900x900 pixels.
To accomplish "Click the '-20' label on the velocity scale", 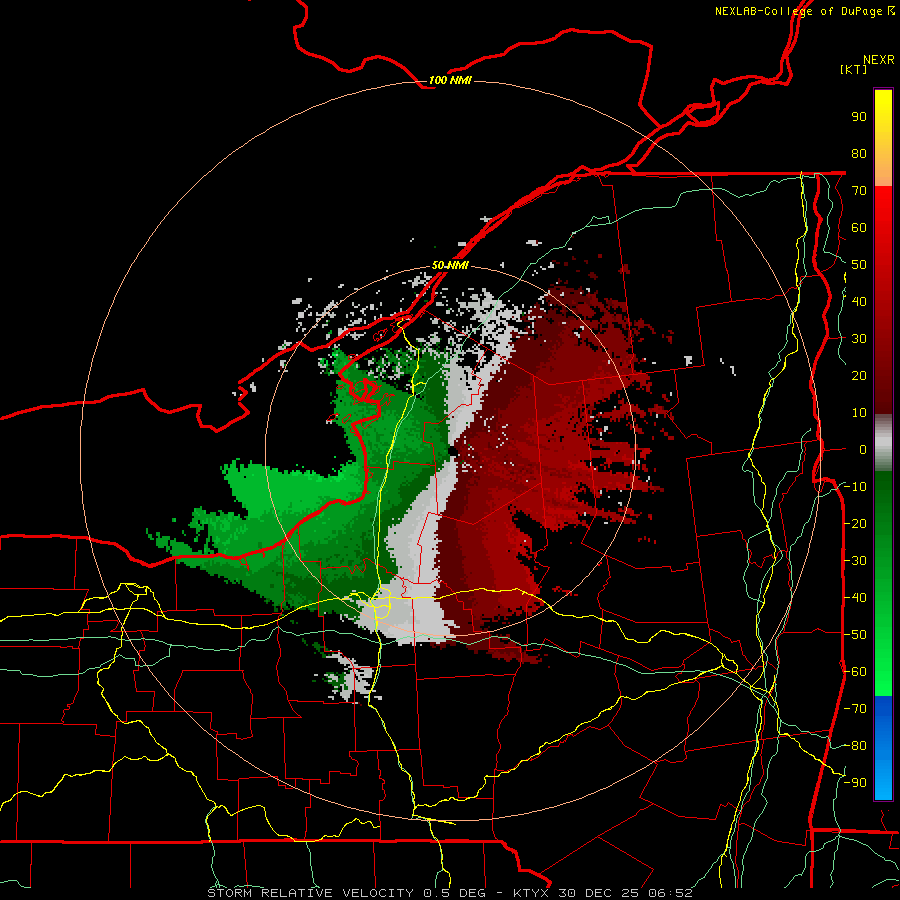I will click(x=855, y=524).
